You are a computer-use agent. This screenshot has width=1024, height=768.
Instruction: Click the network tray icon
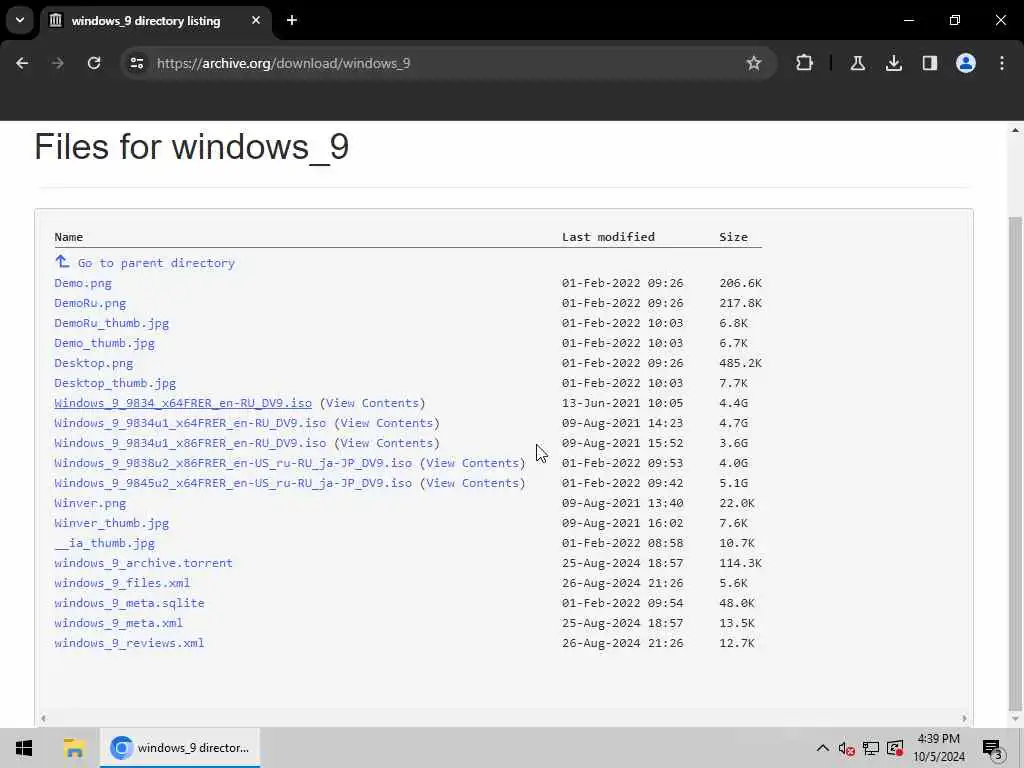click(871, 748)
